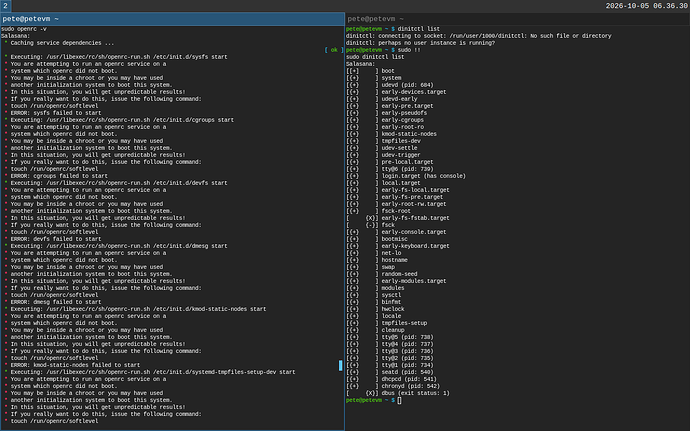Focus the left terminal title bar pete@petevm
The image size is (690, 431).
pyautogui.click(x=172, y=19)
